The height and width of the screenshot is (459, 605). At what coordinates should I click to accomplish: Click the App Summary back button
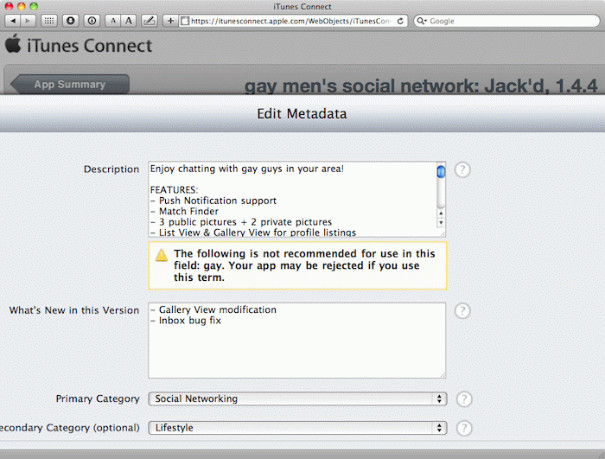click(69, 84)
